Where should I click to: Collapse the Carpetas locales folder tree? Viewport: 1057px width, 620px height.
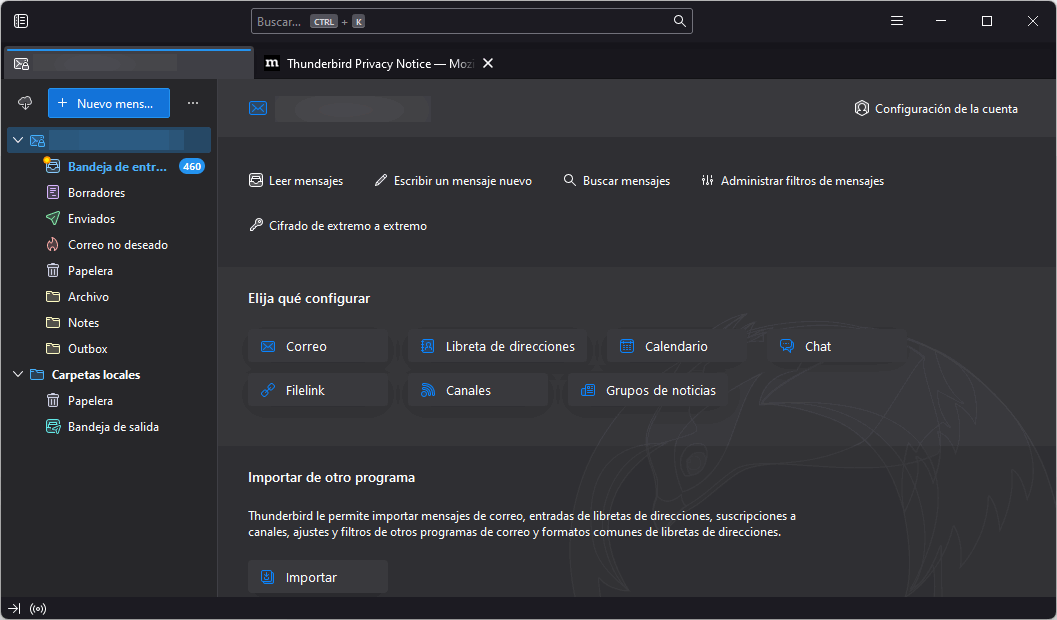(18, 375)
